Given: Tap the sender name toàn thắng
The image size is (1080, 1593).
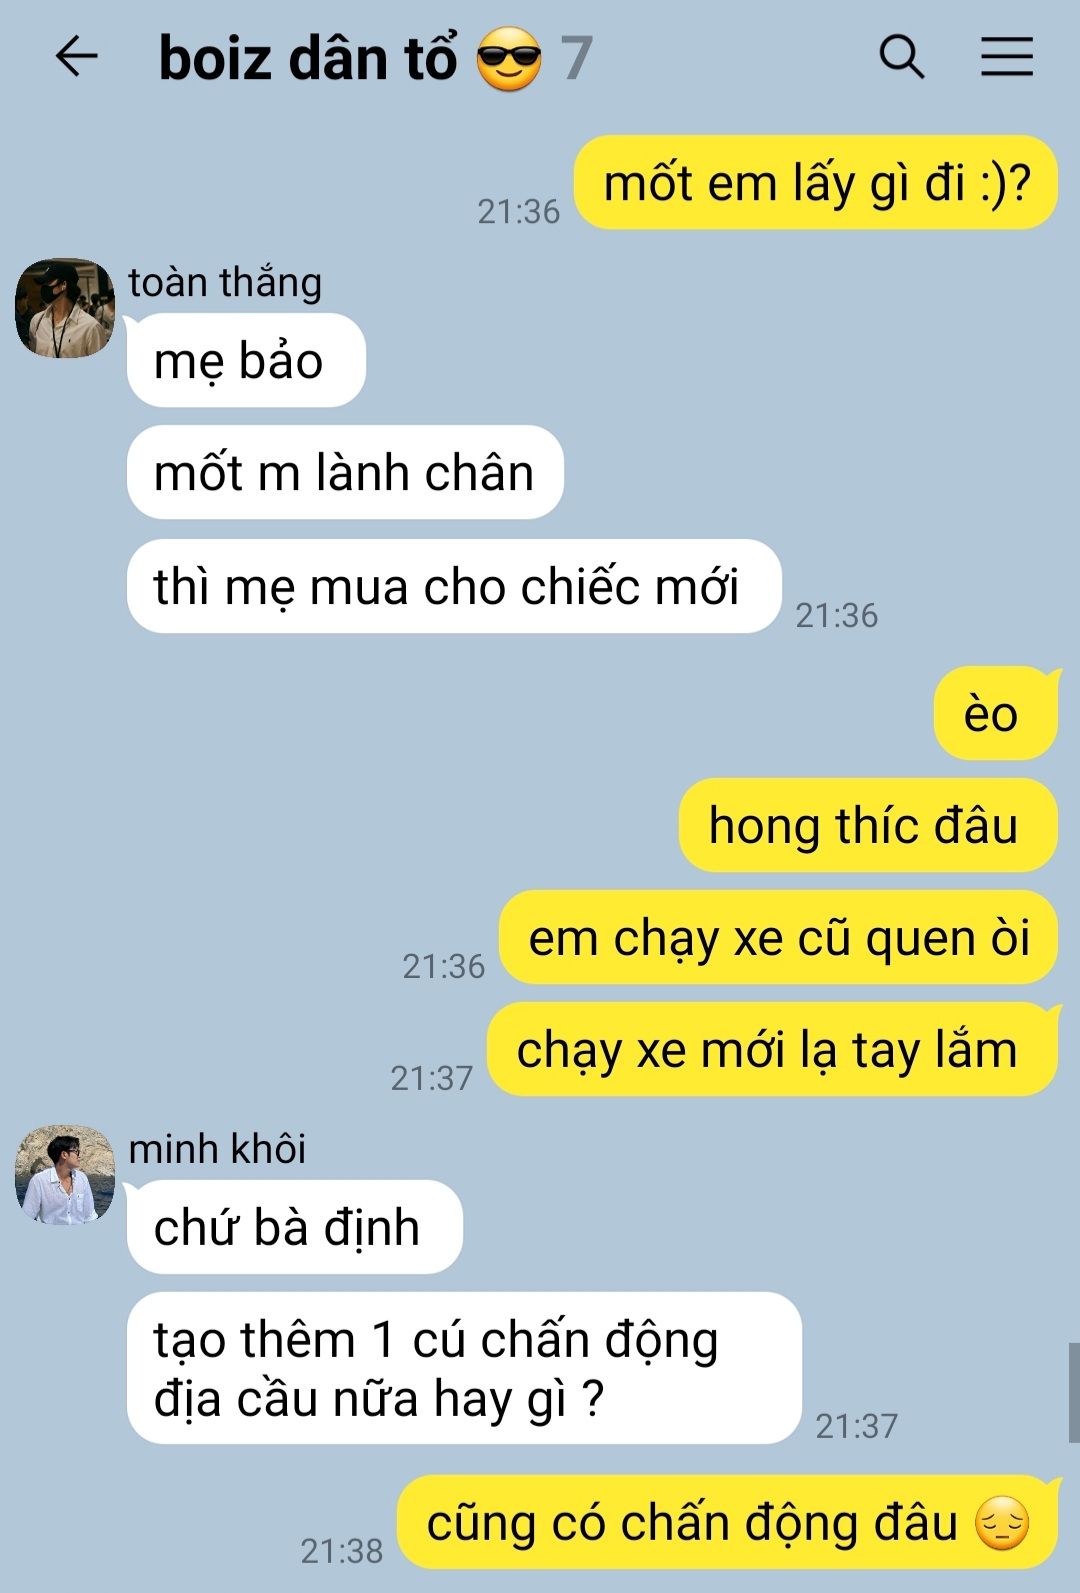Looking at the screenshot, I should point(225,282).
